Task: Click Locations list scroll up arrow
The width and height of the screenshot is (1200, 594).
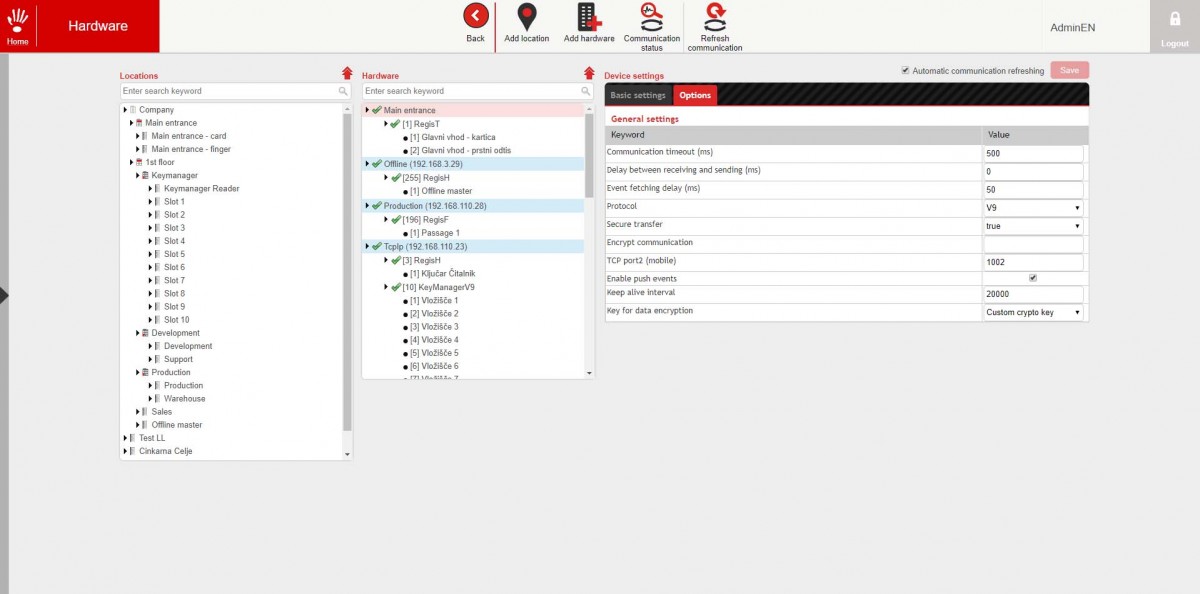Action: [x=347, y=108]
